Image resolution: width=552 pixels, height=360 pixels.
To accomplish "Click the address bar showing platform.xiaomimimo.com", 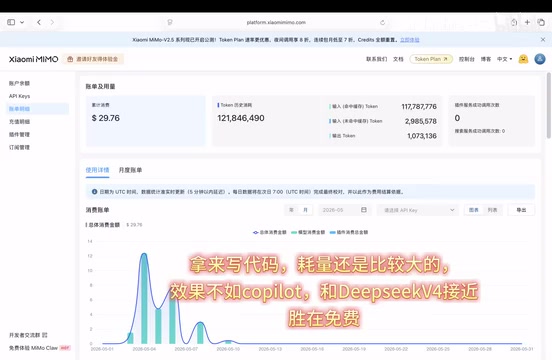I will tap(276, 22).
